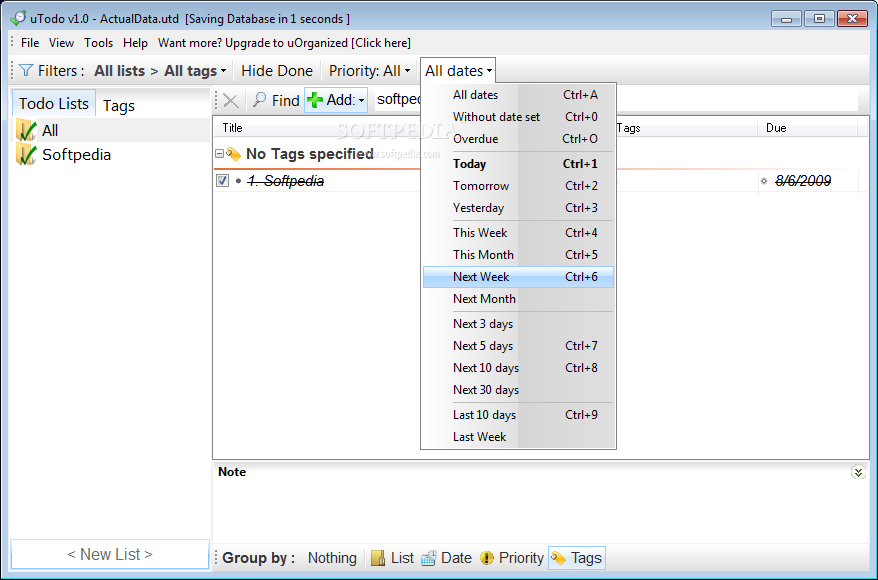The width and height of the screenshot is (878, 580).
Task: Choose Last Week date filter
Action: click(519, 437)
